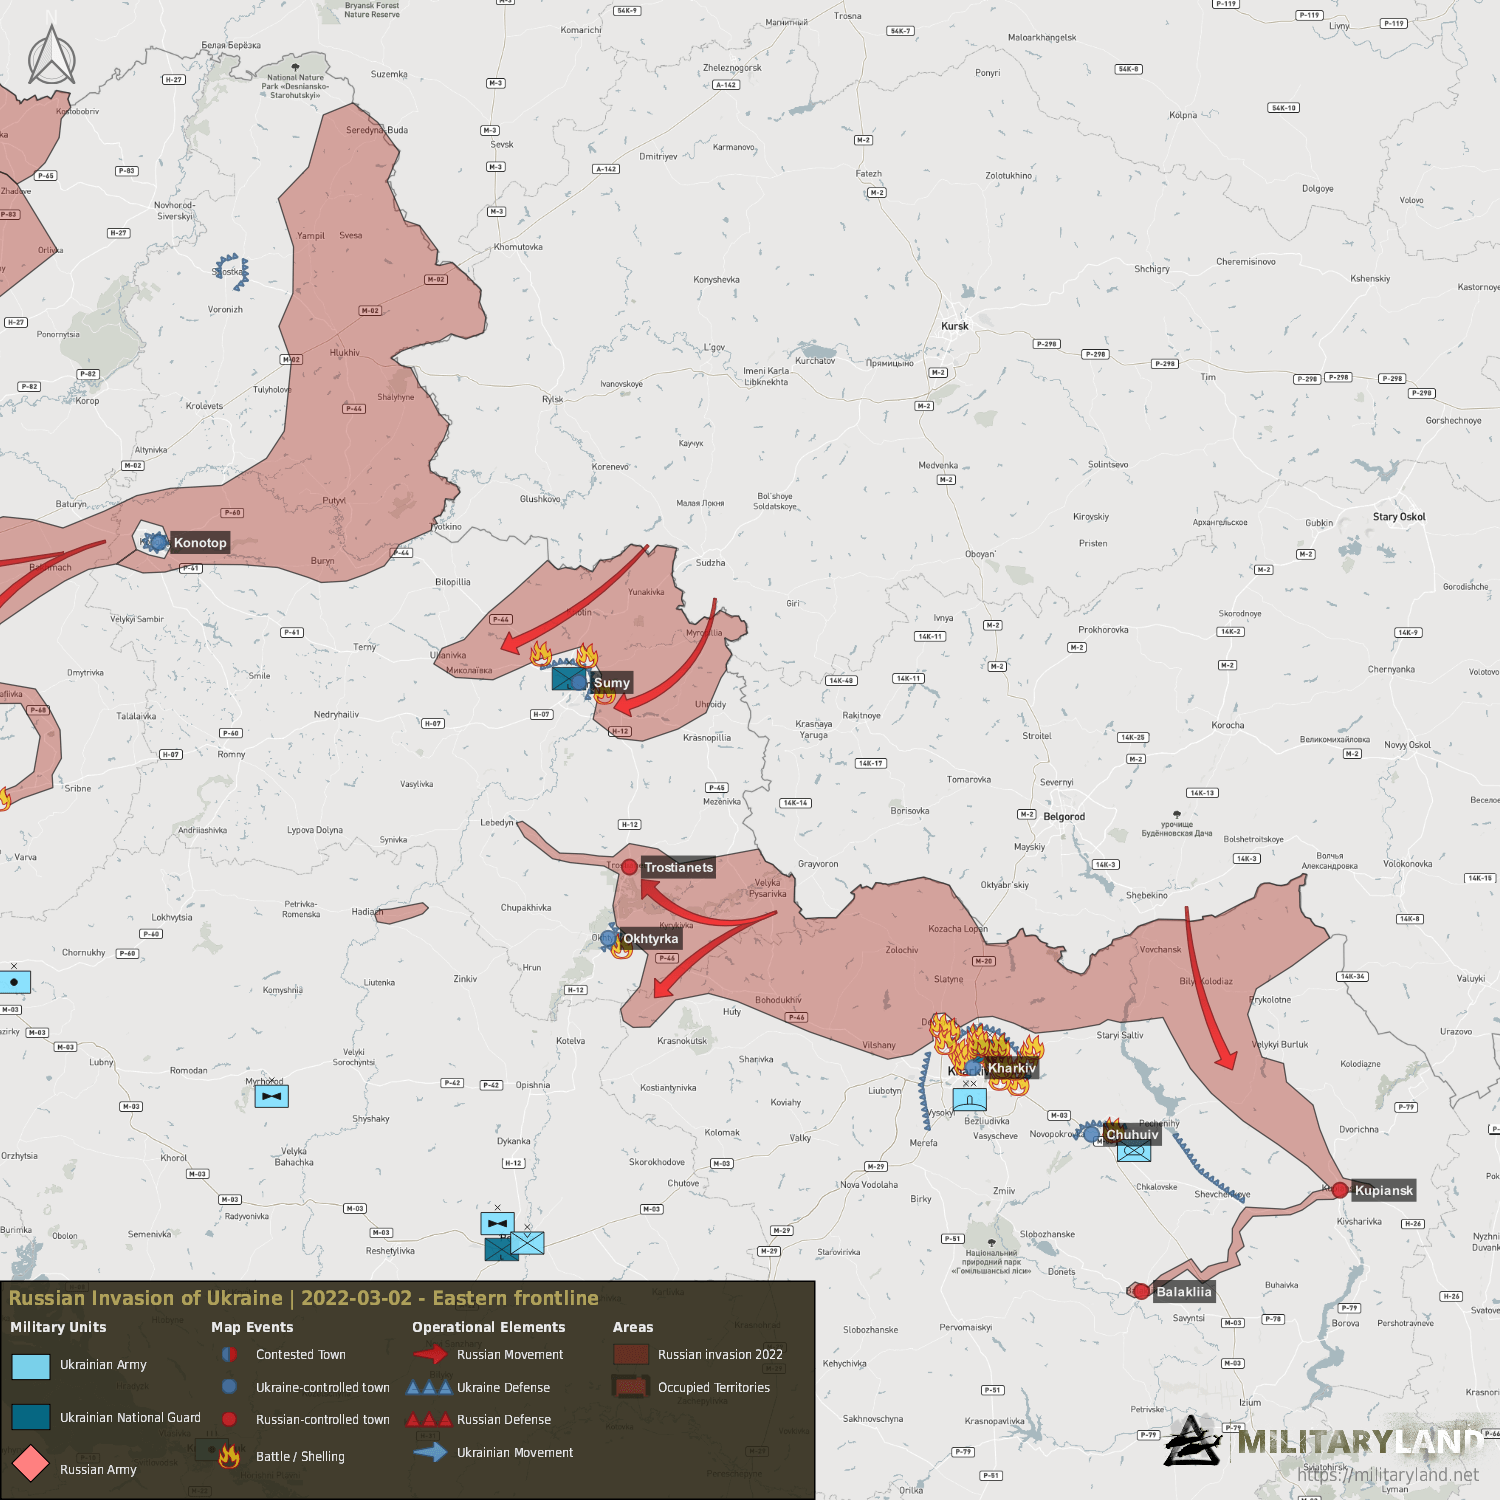Click the blue town marker at Chuhuiv

pyautogui.click(x=1091, y=1134)
